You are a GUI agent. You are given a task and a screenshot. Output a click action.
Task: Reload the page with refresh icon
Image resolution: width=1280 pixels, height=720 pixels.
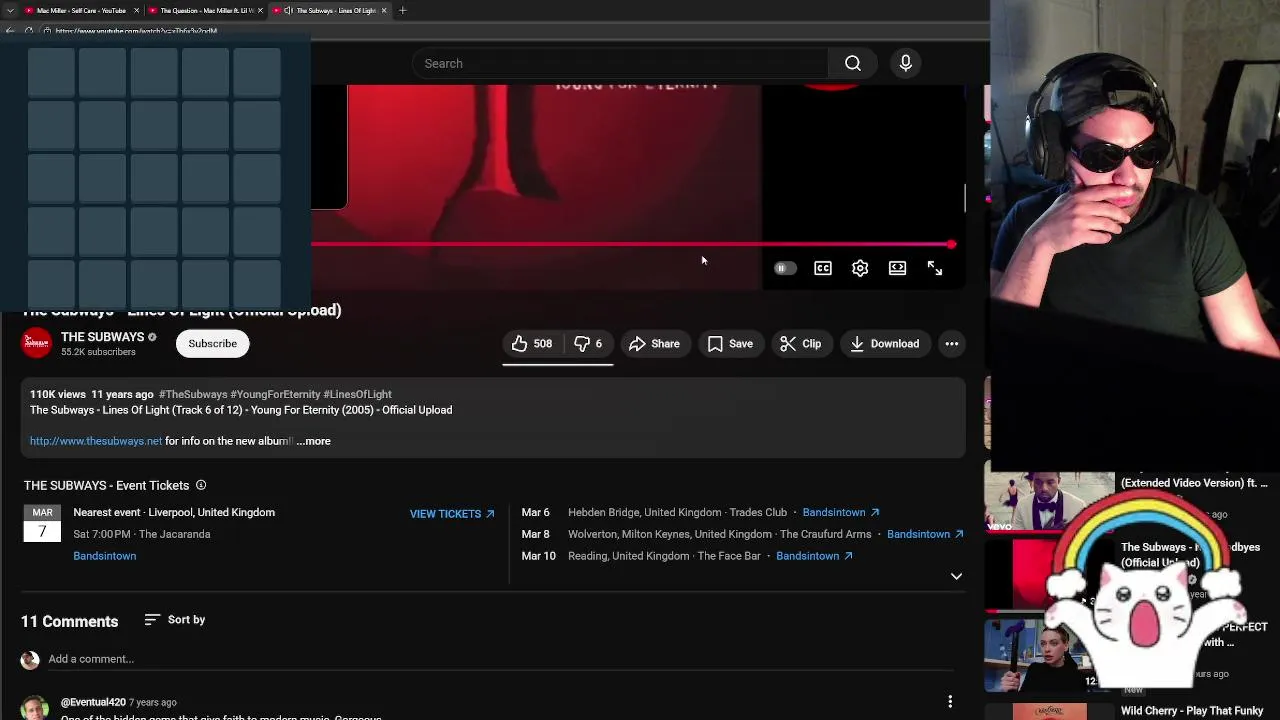(30, 31)
